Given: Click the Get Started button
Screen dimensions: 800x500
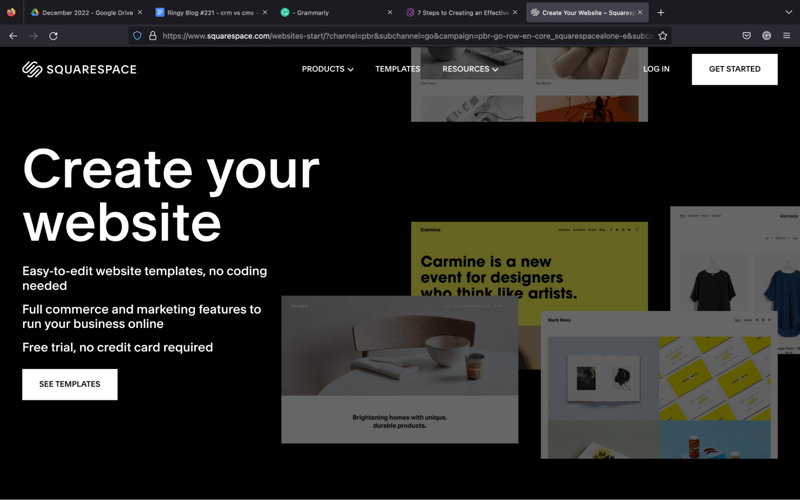Looking at the screenshot, I should click(x=734, y=69).
